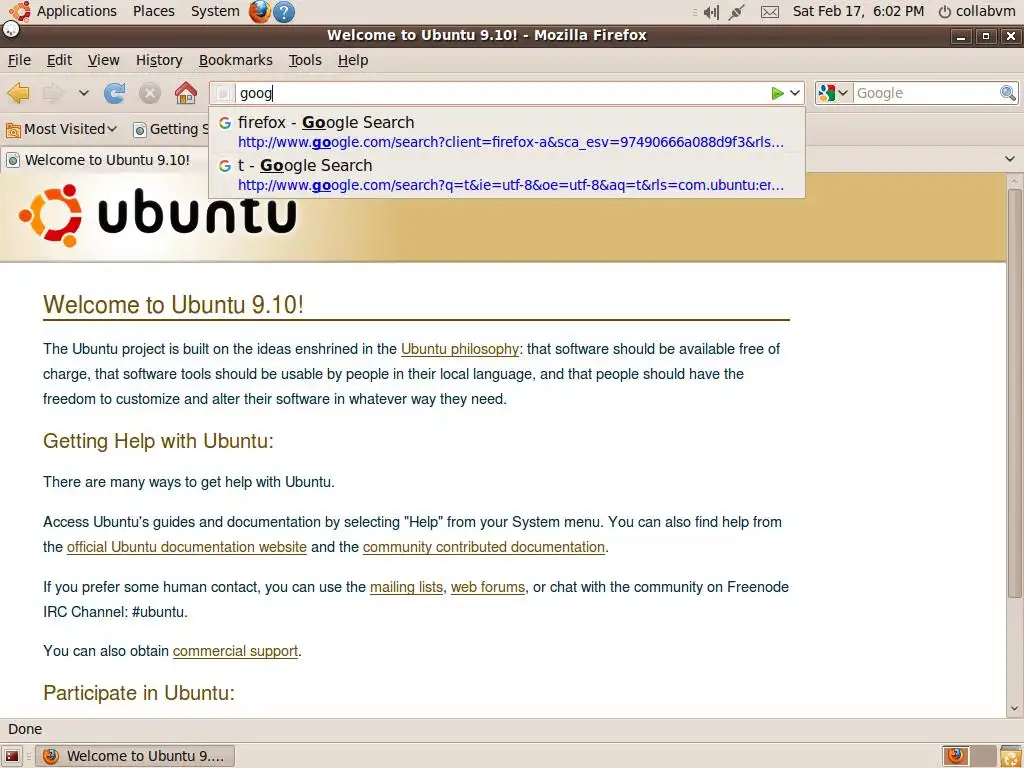Go to the Home page
1024x768 pixels.
(x=185, y=93)
